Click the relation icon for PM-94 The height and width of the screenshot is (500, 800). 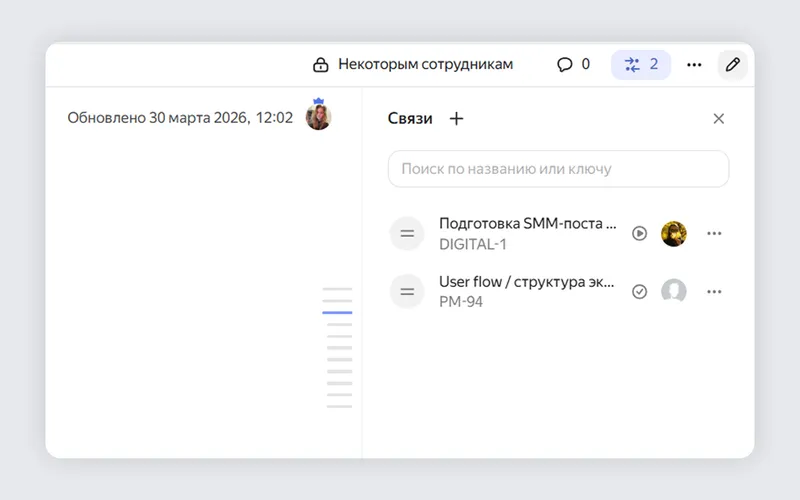[407, 292]
